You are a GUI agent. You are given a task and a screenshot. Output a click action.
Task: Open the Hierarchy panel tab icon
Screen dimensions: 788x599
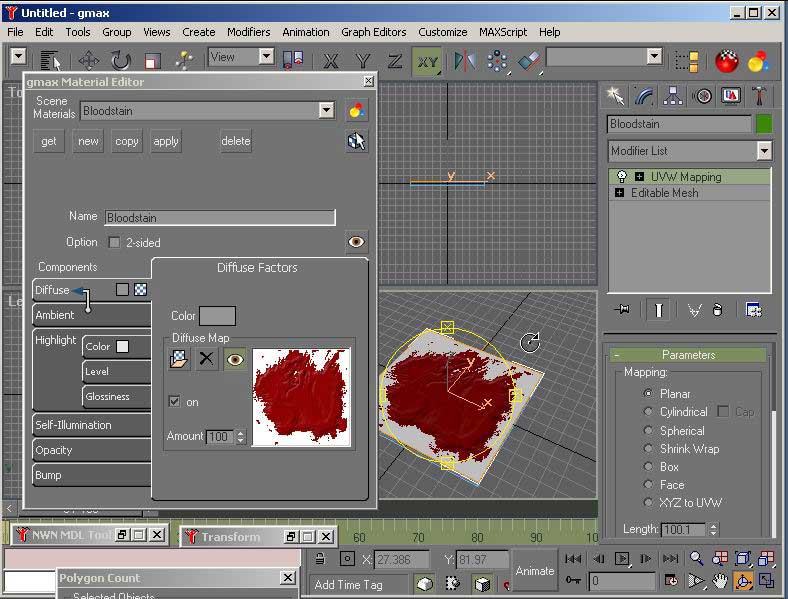coord(673,96)
